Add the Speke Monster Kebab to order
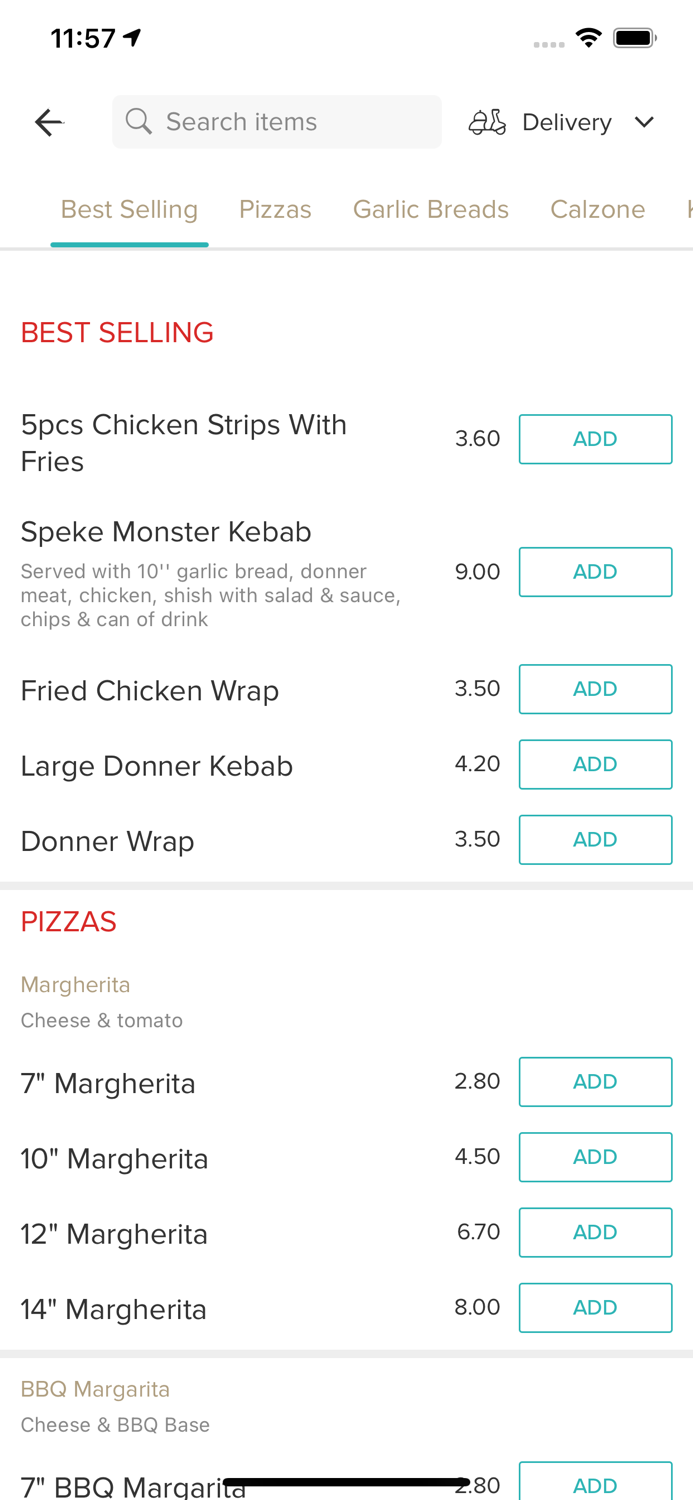The width and height of the screenshot is (693, 1500). (x=595, y=572)
